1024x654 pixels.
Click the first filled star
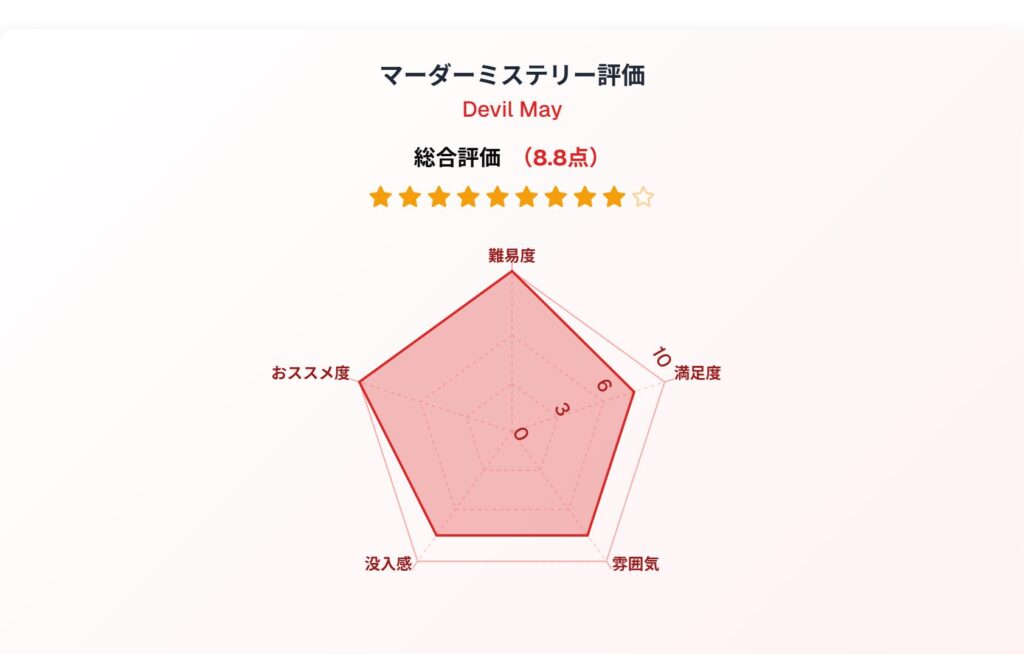coord(380,197)
